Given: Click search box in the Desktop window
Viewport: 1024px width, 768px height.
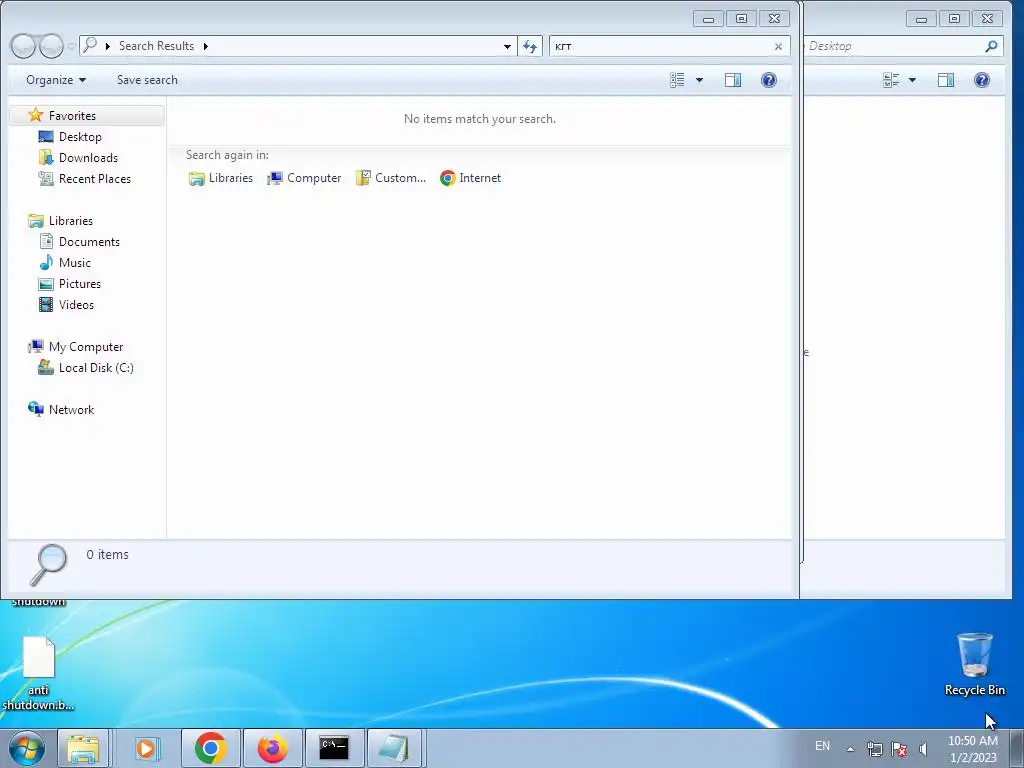Looking at the screenshot, I should tap(893, 46).
